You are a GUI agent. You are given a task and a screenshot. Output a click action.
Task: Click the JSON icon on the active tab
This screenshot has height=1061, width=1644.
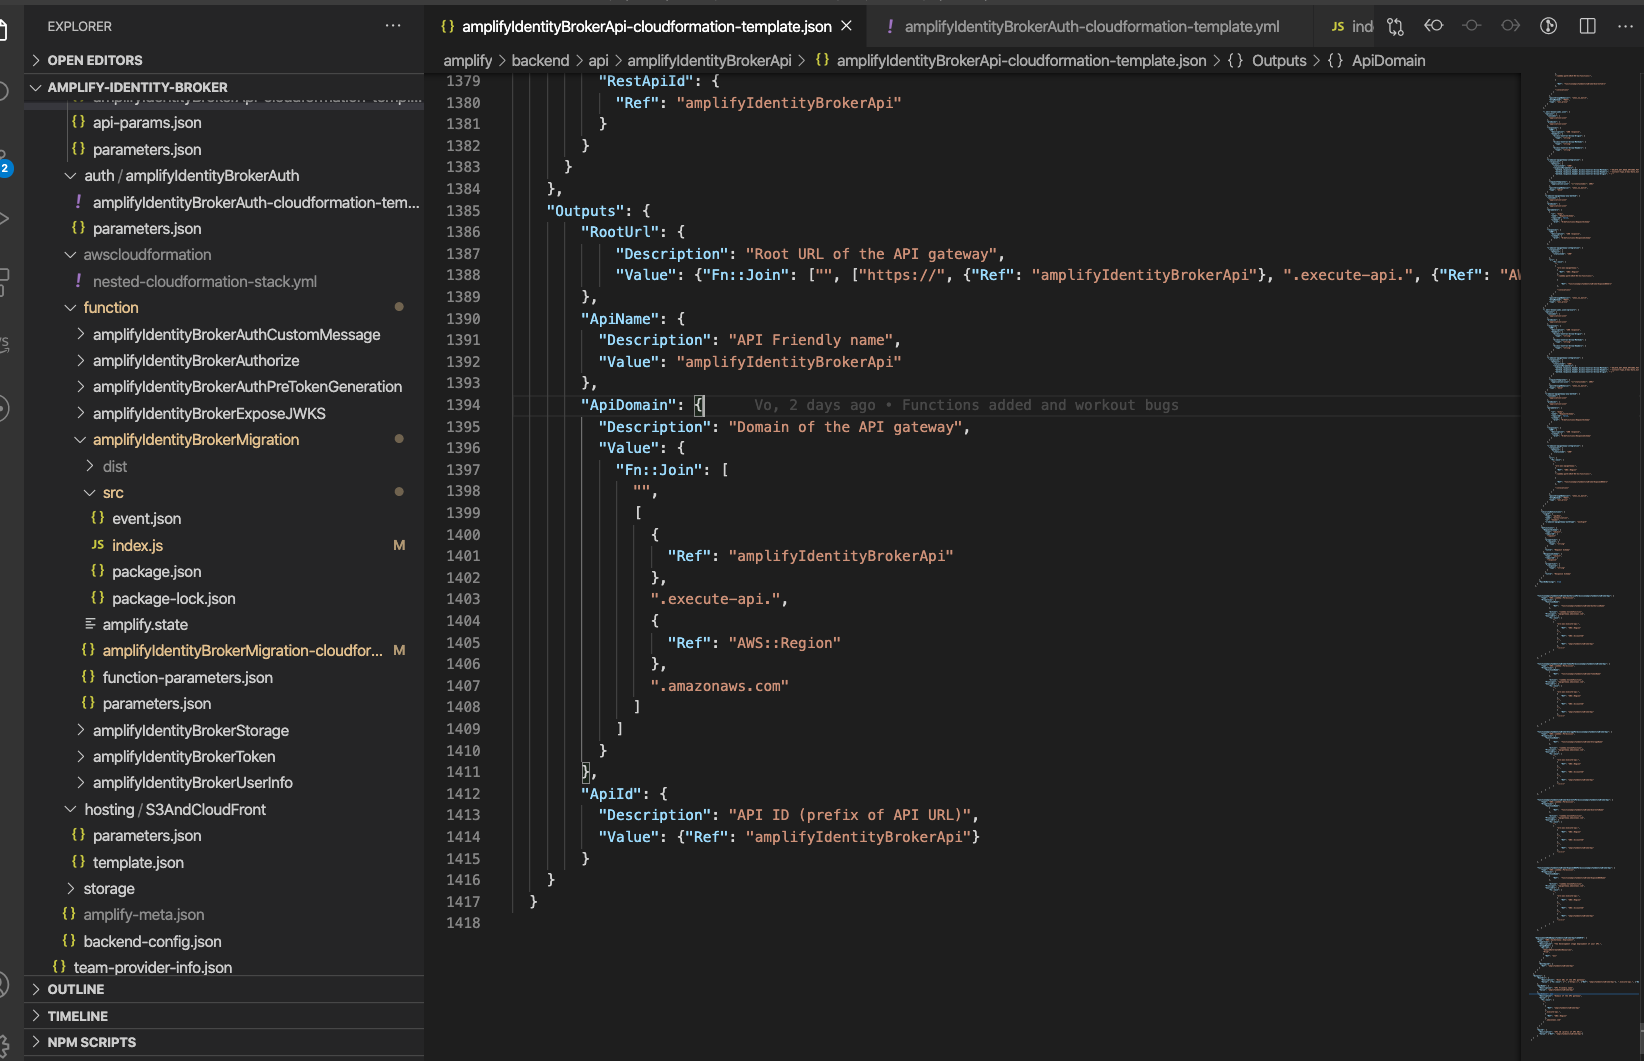(447, 26)
